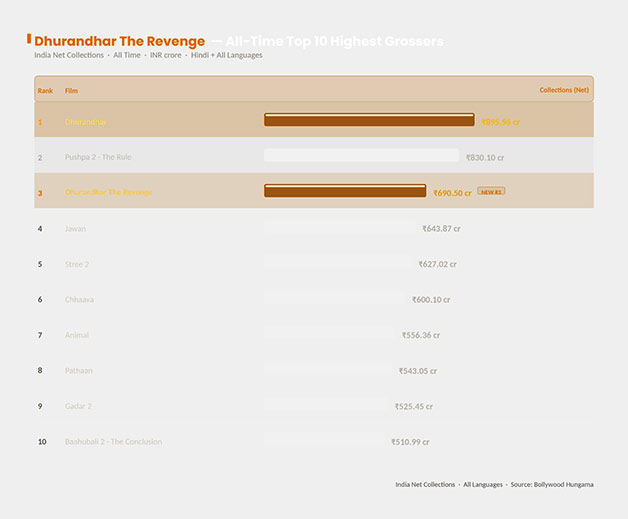Click the rank 3 brown collection bar
The width and height of the screenshot is (628, 519).
tap(345, 191)
